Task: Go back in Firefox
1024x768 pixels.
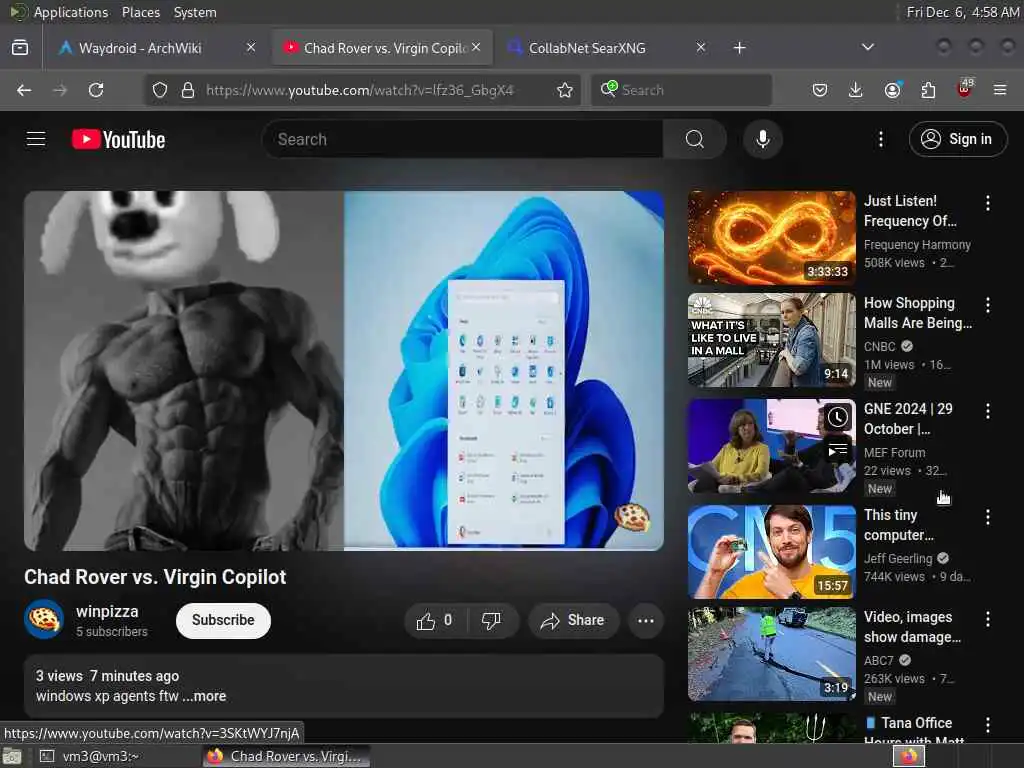Action: point(24,90)
